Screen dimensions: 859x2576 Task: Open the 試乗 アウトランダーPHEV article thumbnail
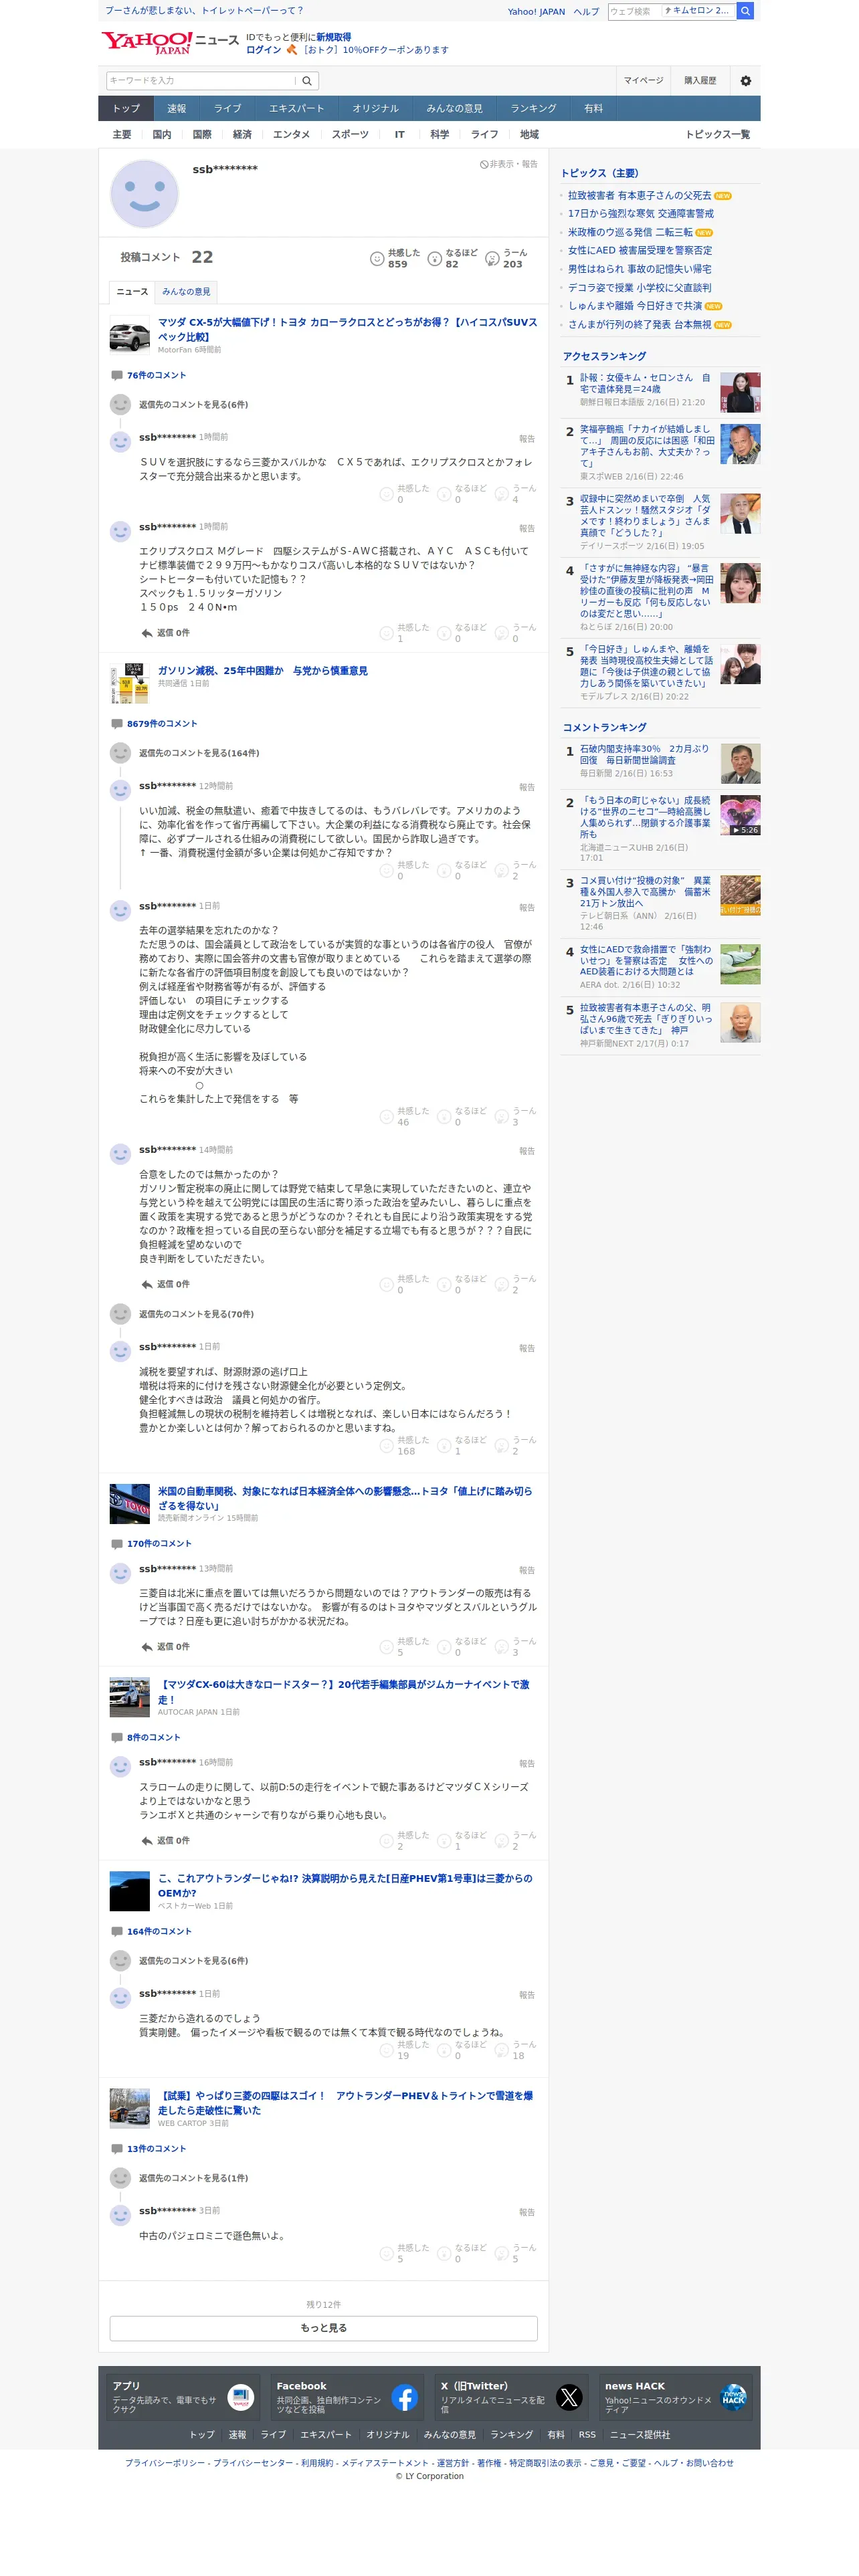129,2108
